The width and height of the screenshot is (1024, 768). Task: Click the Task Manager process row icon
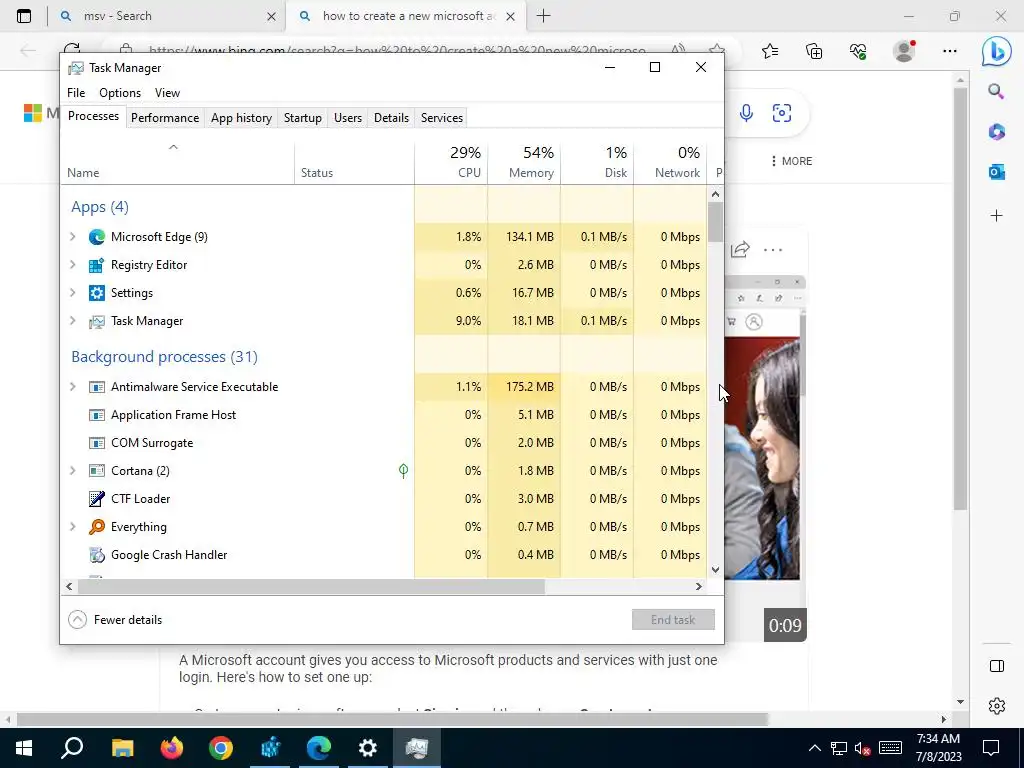97,321
